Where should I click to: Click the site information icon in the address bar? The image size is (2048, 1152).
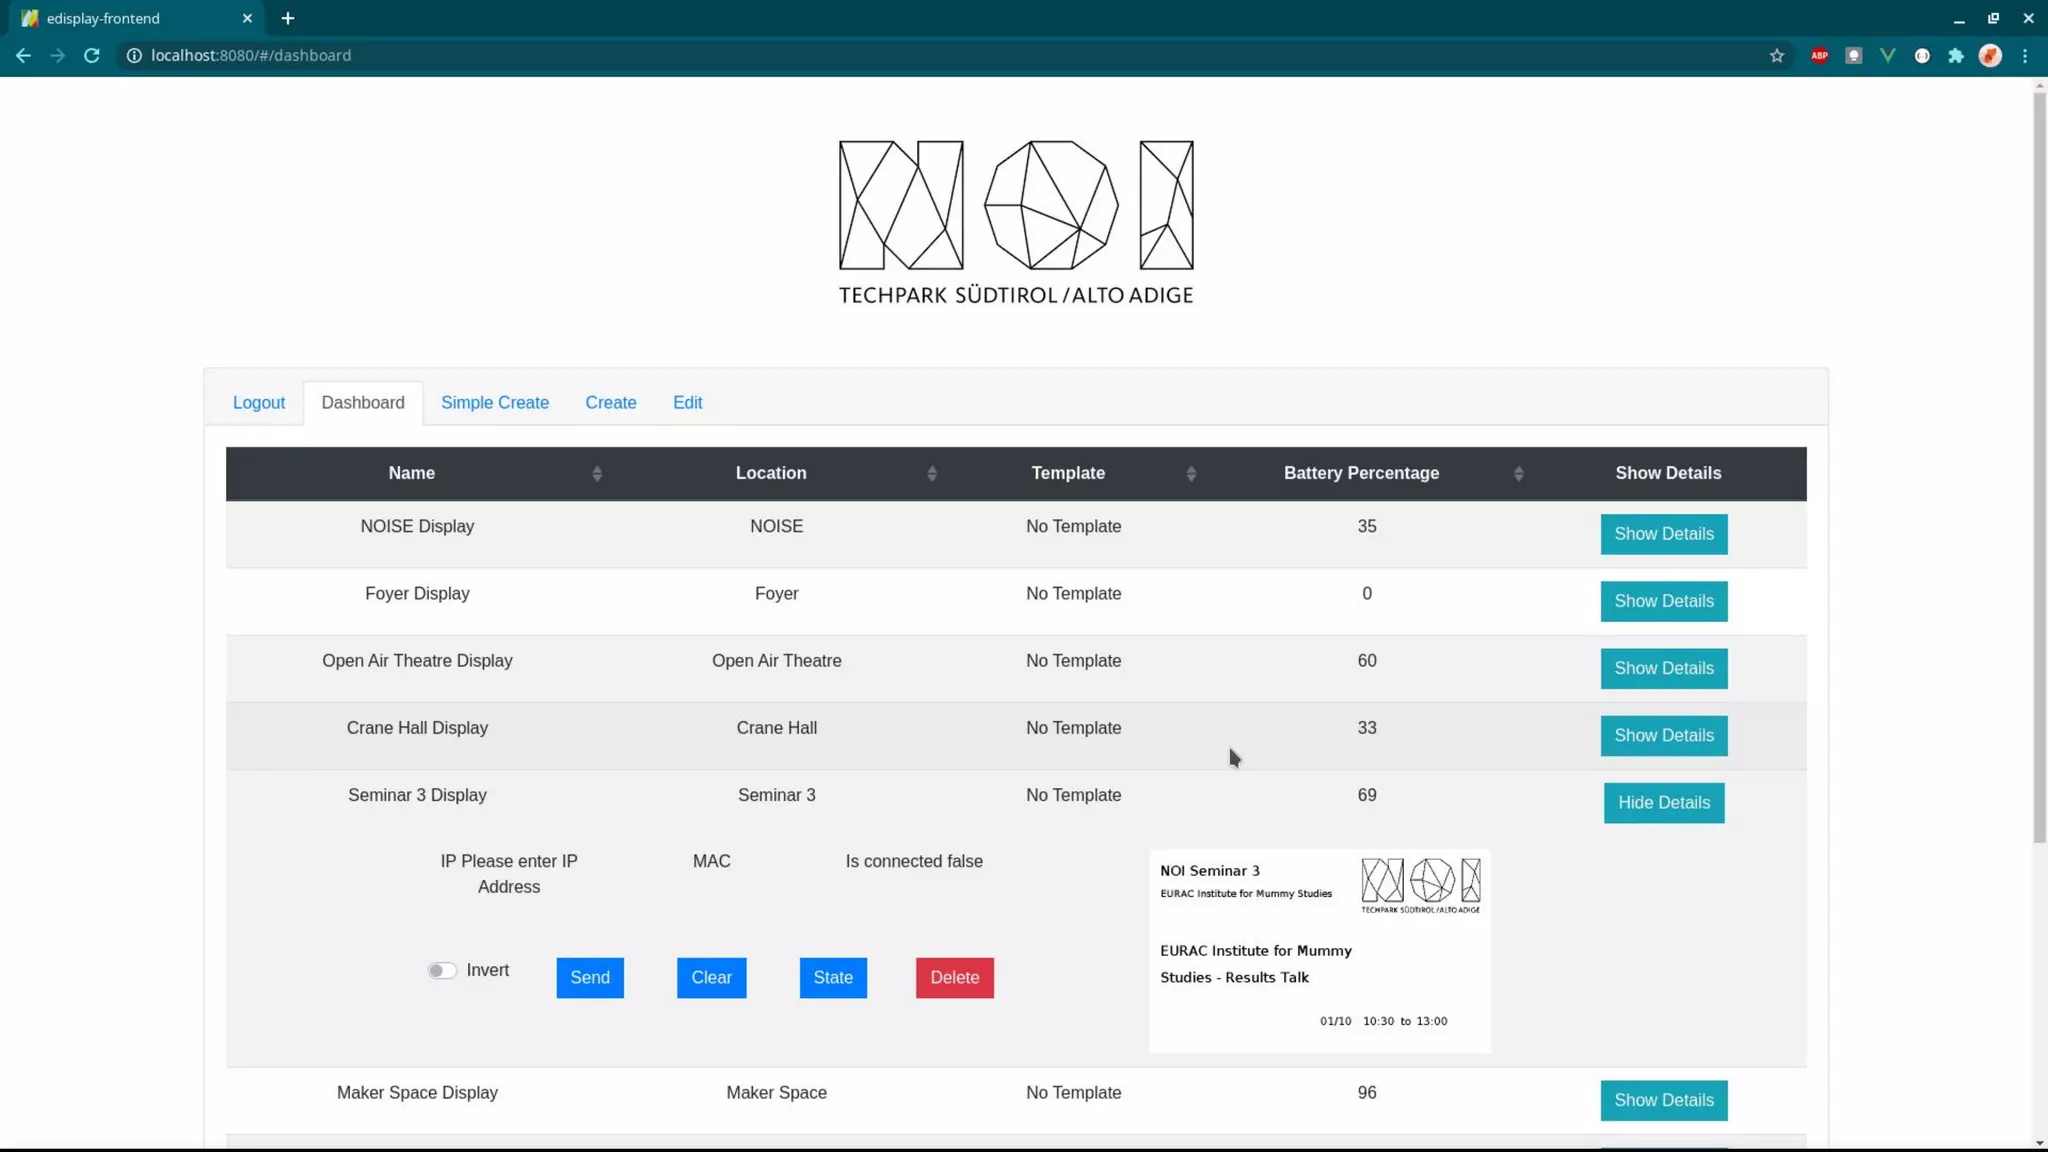(133, 56)
